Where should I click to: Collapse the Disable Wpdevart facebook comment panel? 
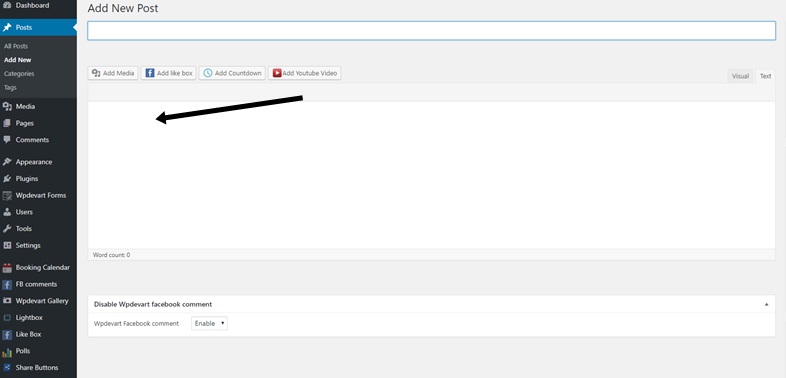(766, 304)
